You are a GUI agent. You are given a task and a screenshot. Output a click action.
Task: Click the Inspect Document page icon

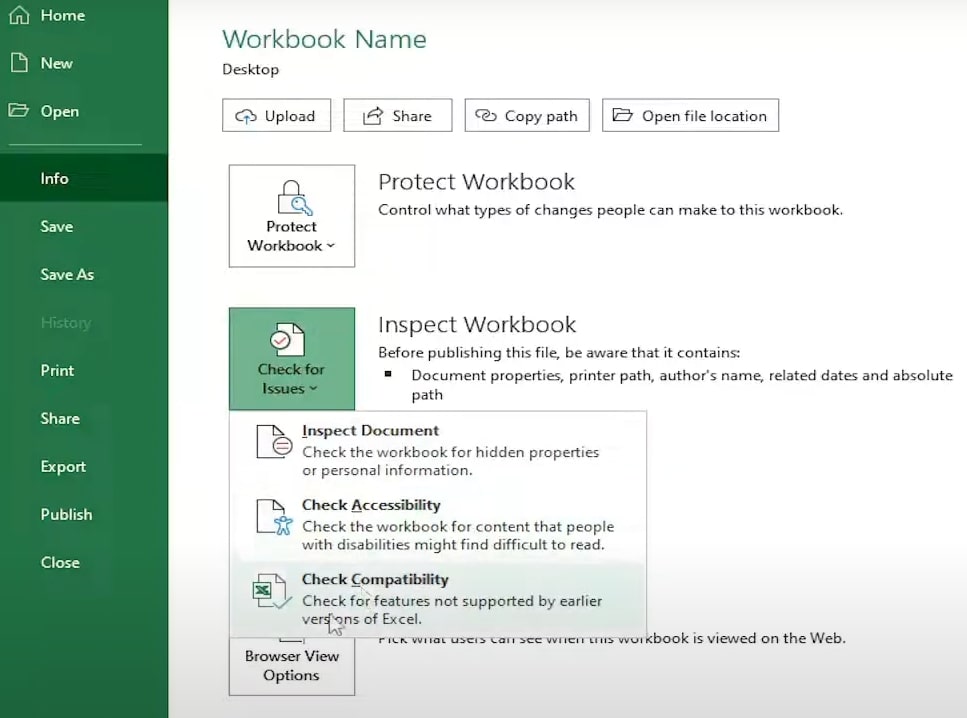[273, 441]
